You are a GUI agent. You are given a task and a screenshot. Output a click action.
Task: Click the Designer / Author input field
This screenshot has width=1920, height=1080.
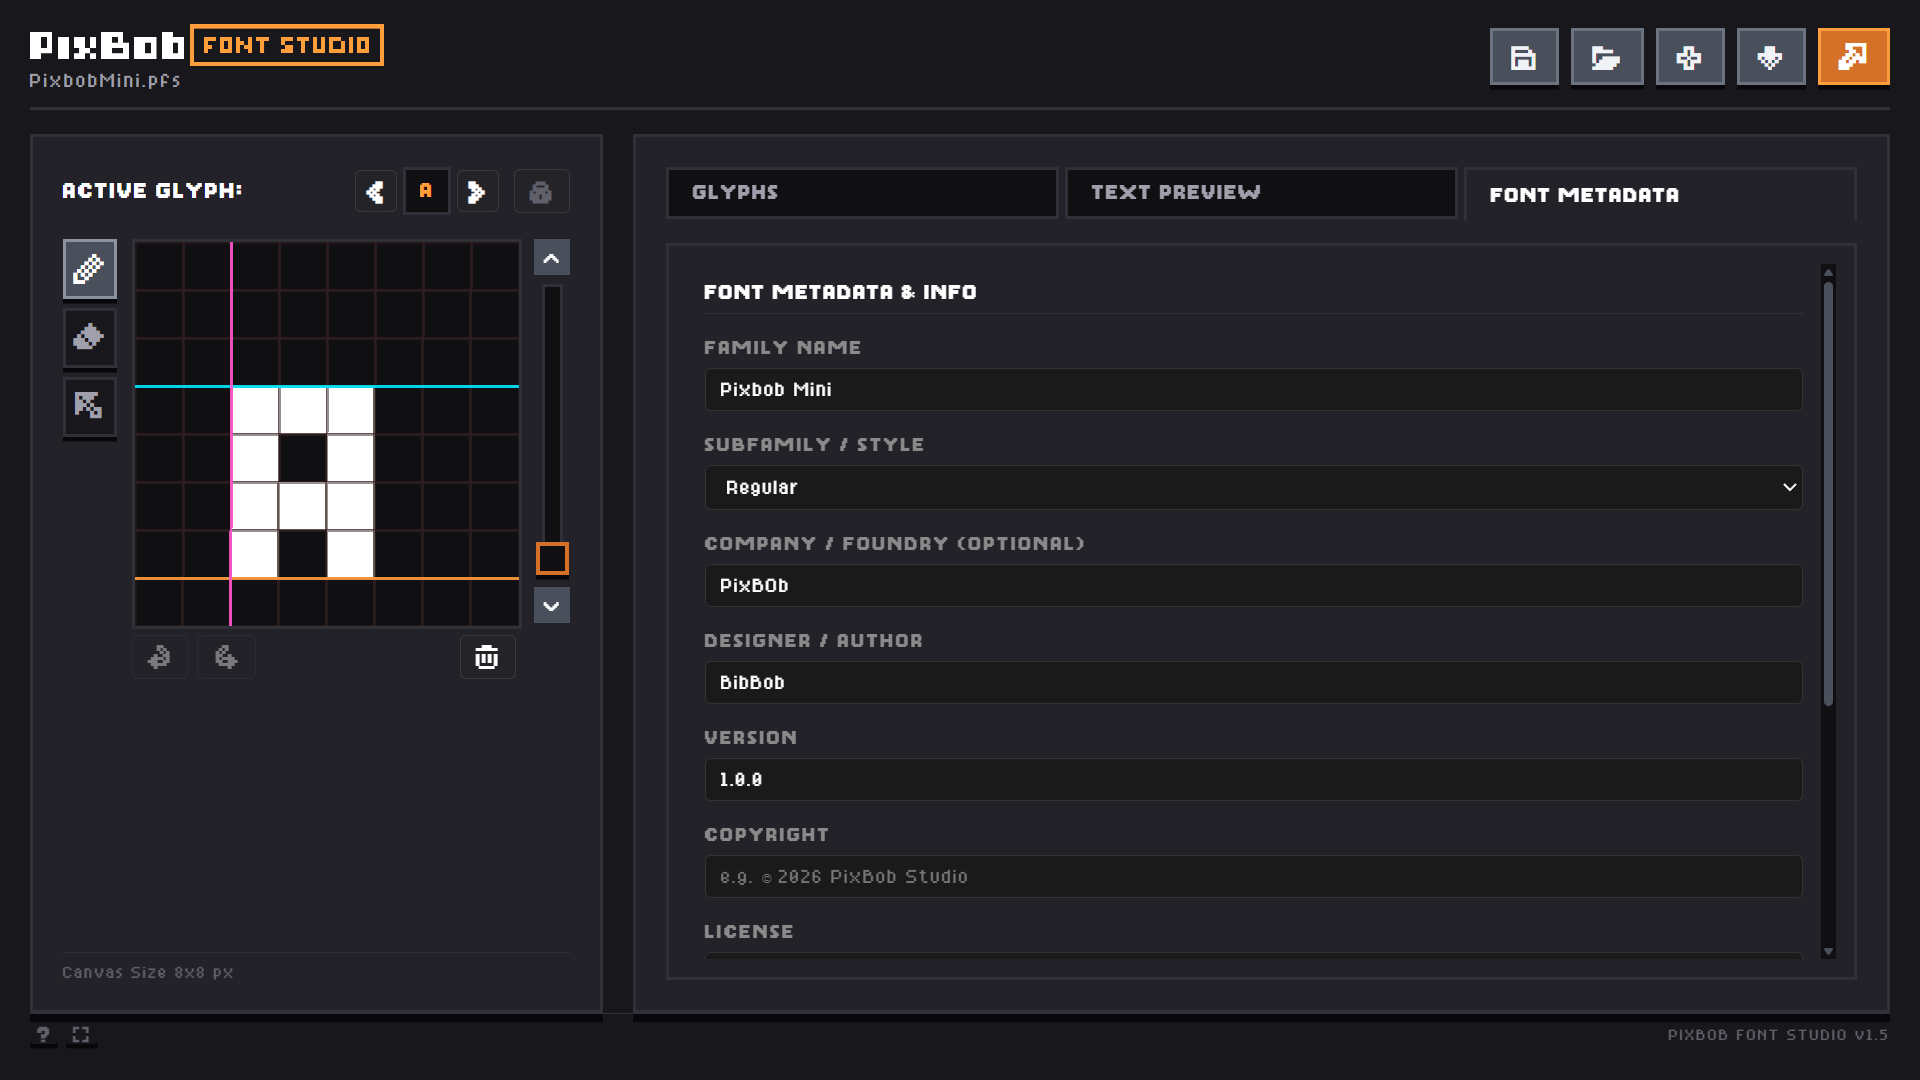click(1253, 682)
